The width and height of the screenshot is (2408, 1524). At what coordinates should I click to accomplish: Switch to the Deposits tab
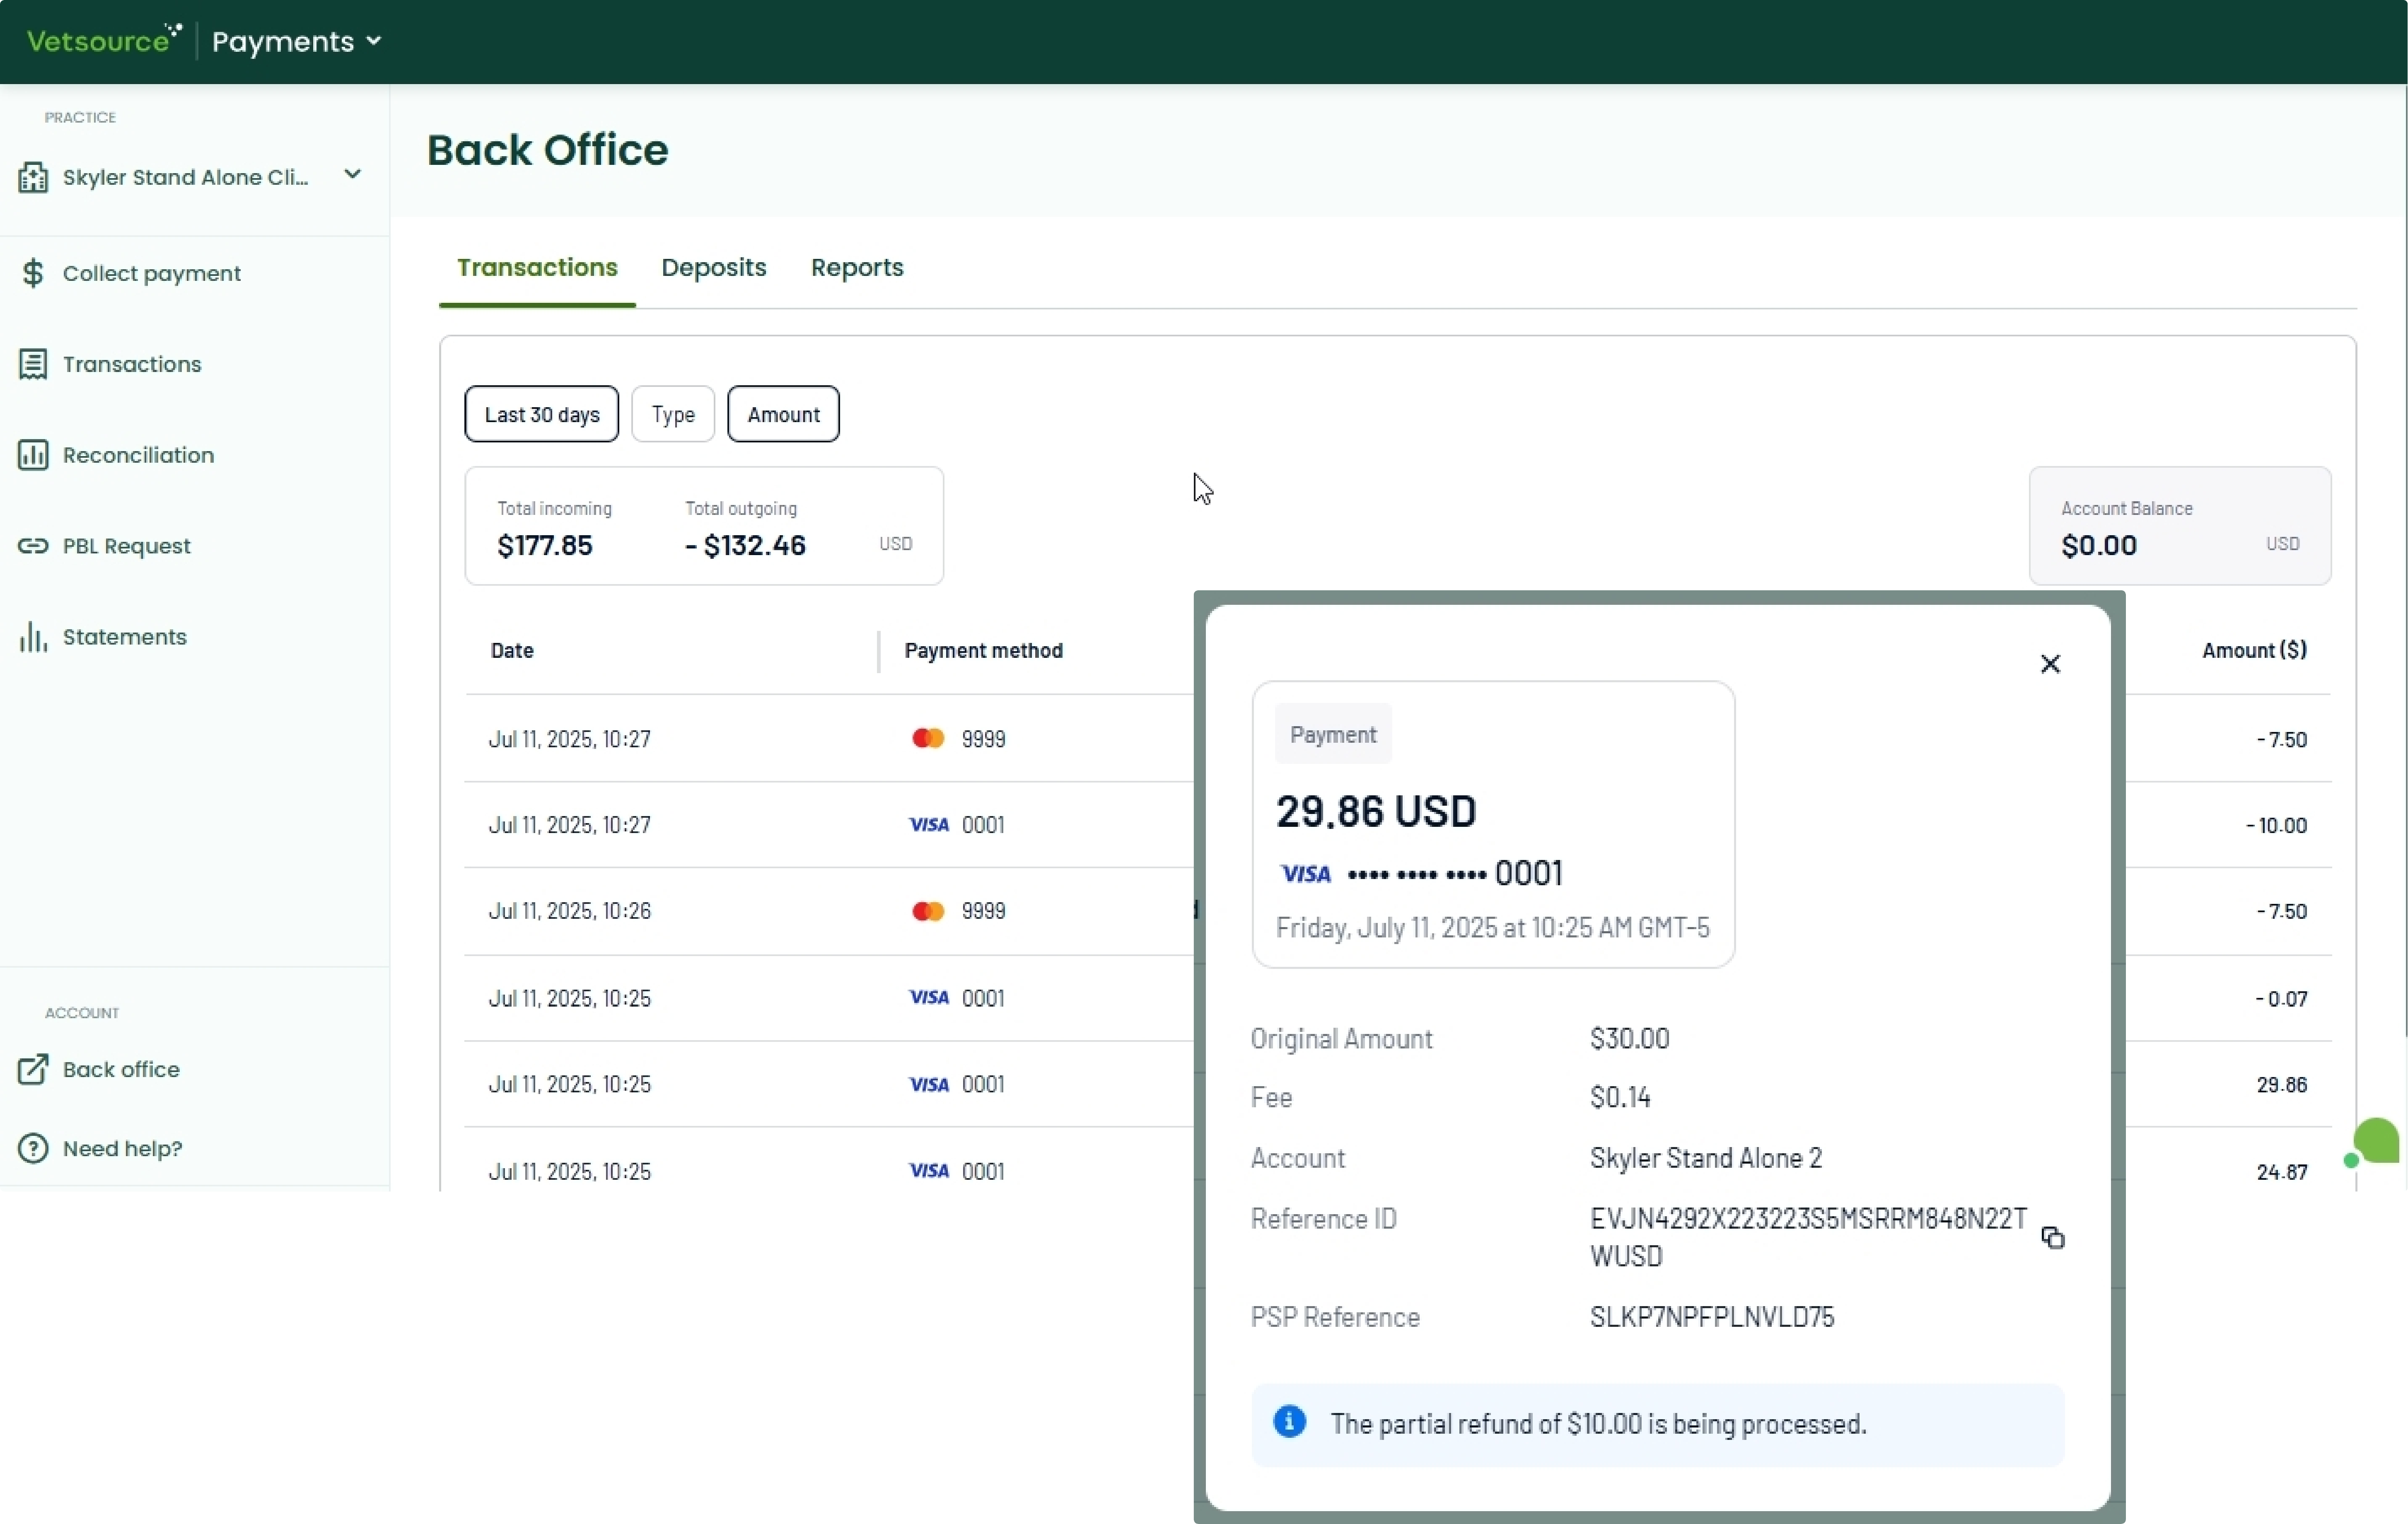(714, 268)
